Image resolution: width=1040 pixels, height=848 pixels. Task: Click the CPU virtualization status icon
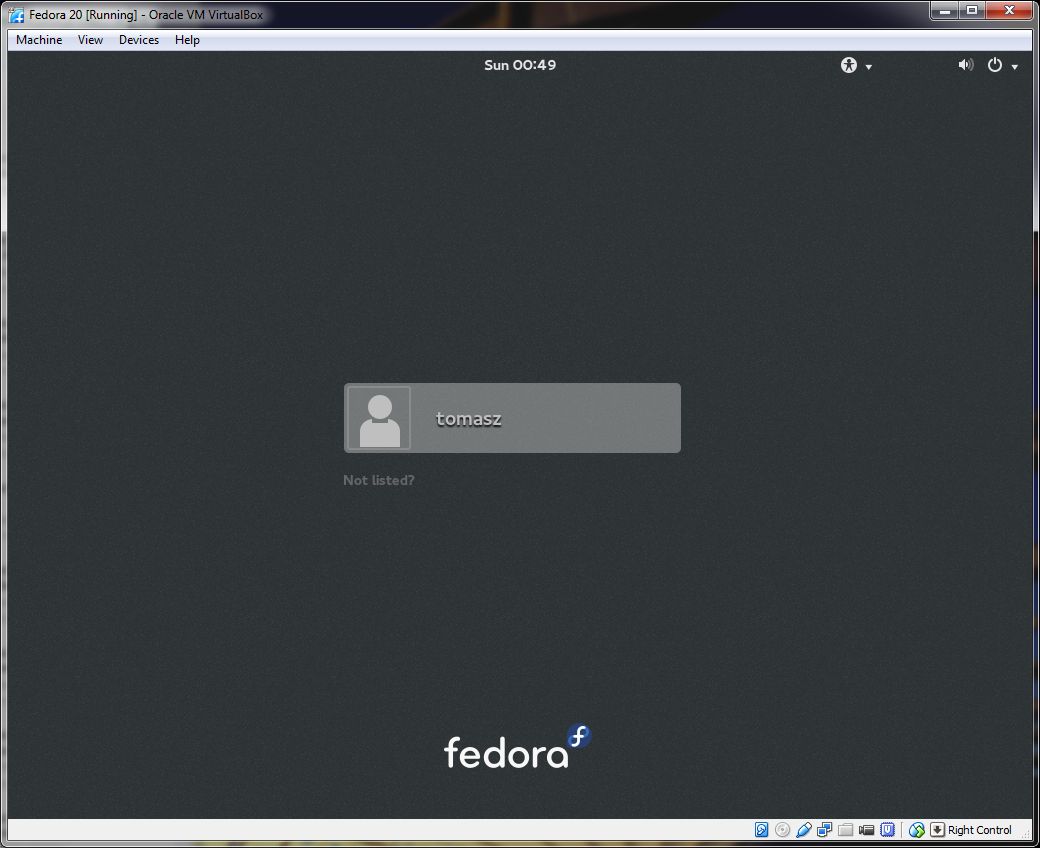point(887,829)
